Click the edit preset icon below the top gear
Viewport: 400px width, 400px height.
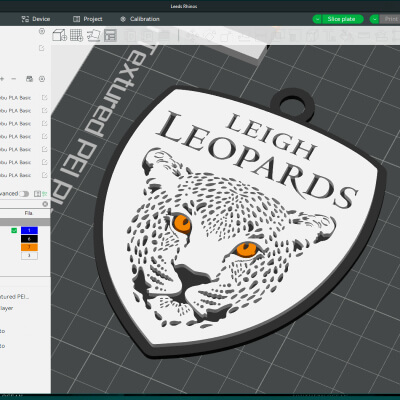click(x=42, y=48)
